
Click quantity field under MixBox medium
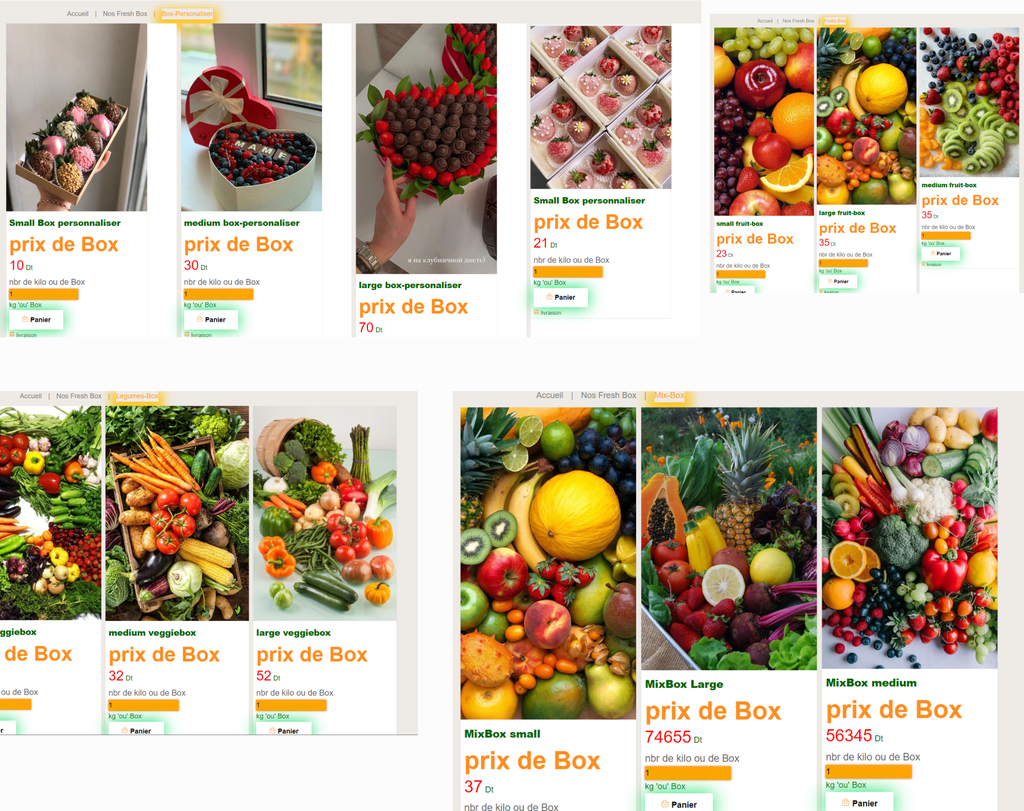tap(869, 772)
